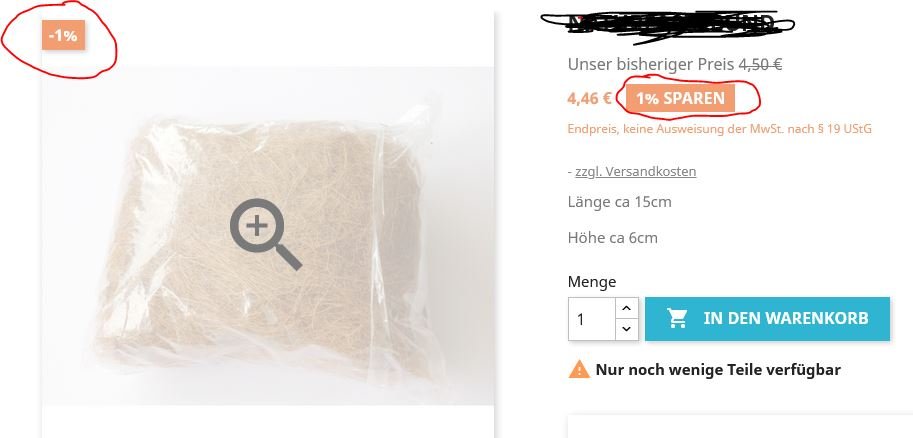
Task: Click the current price 4,46 €
Action: 589,98
